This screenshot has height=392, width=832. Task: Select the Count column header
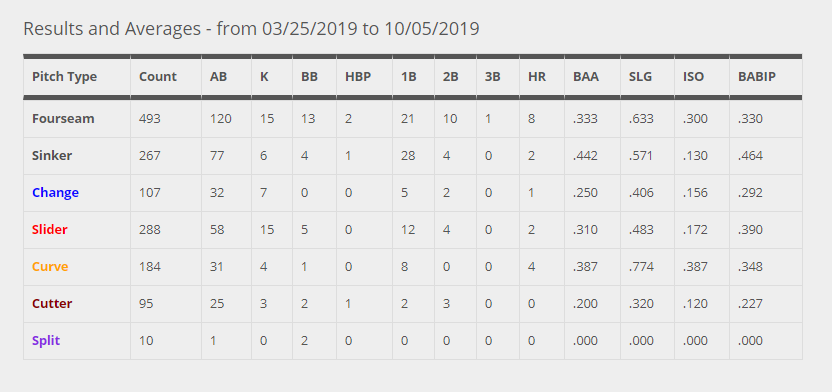pos(158,77)
